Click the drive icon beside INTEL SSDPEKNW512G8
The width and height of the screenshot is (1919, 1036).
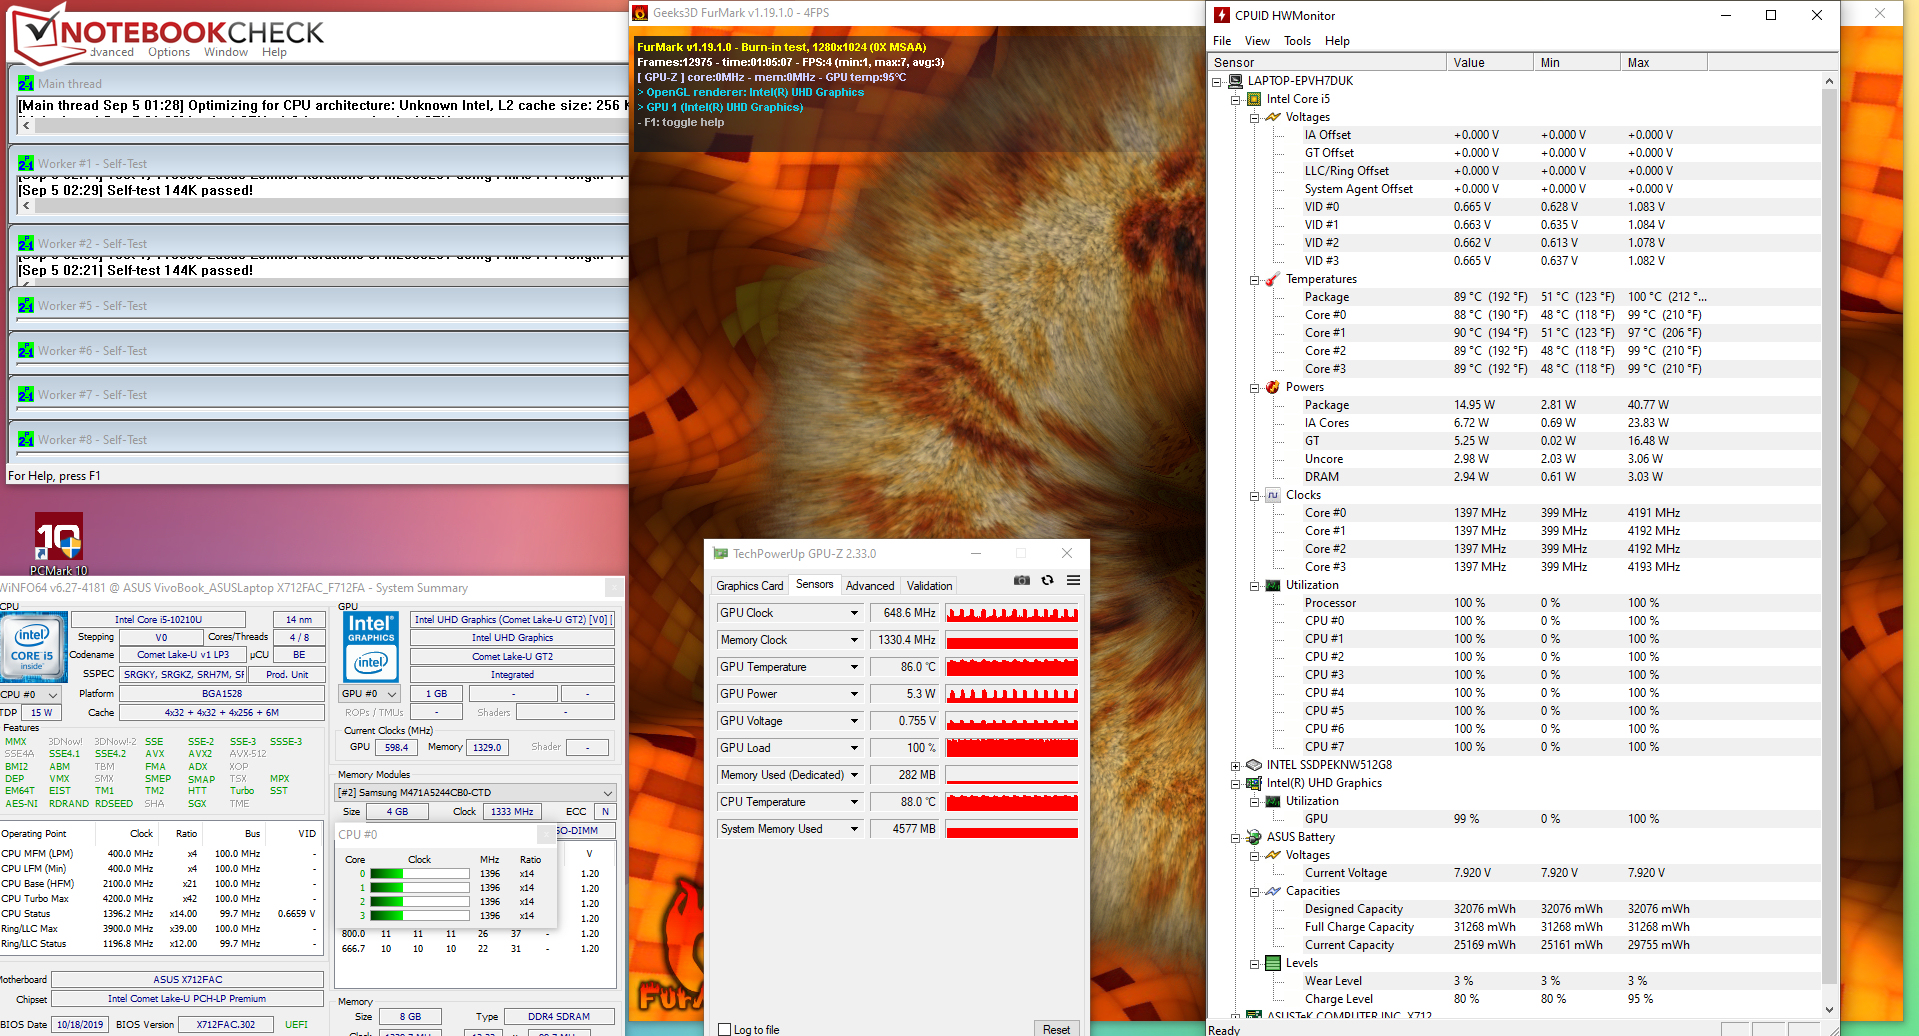(x=1254, y=765)
